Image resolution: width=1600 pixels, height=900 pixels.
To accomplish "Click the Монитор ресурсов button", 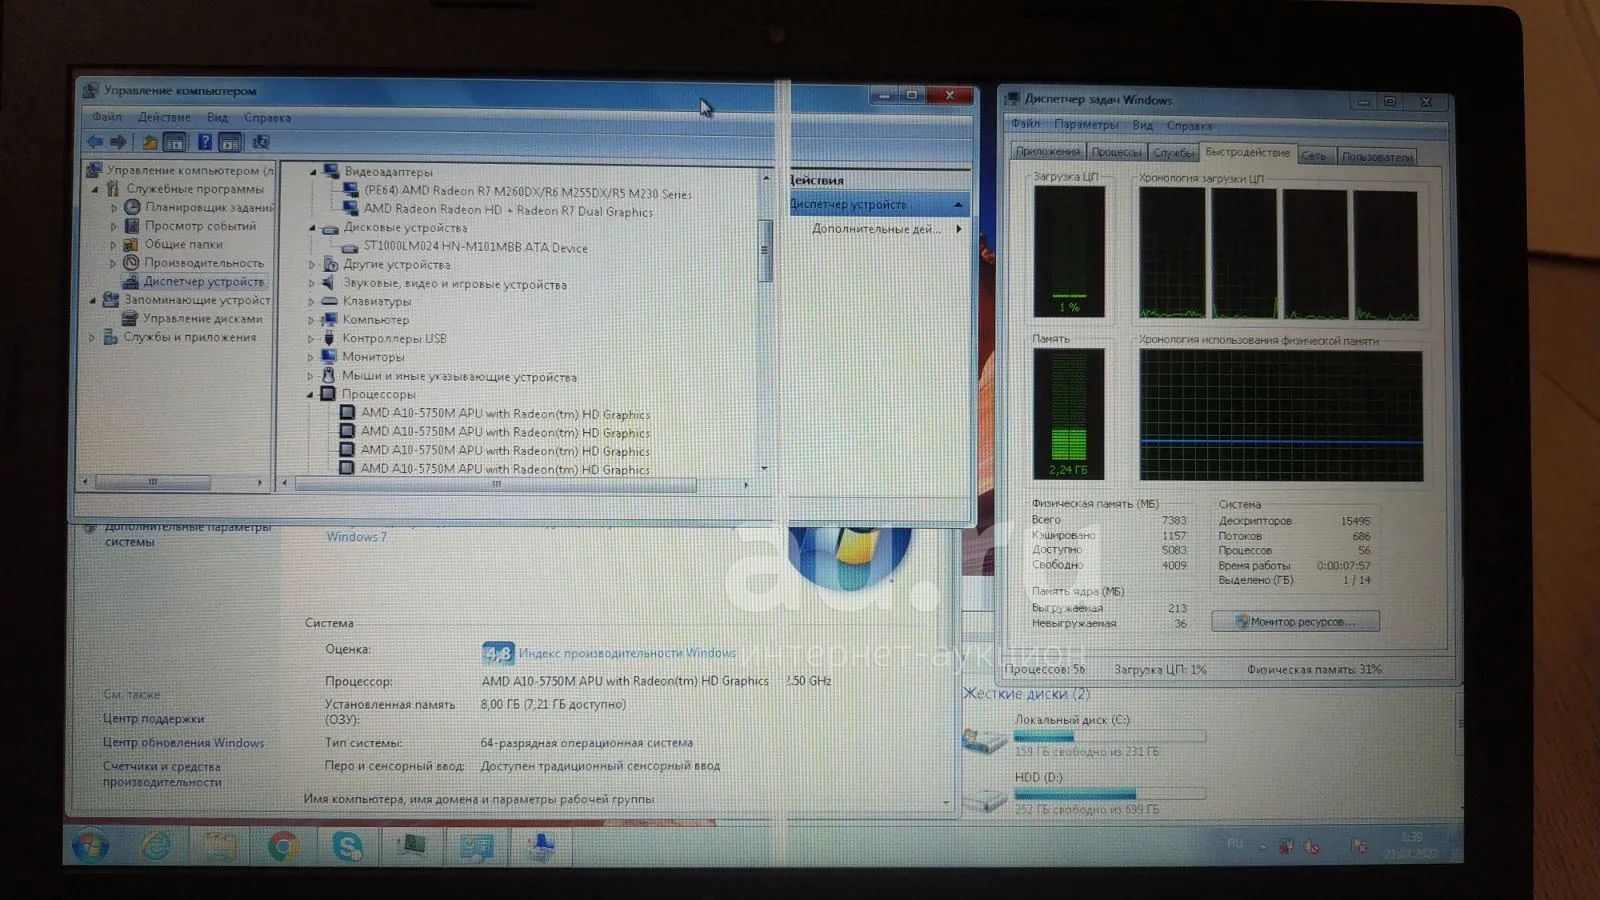I will point(1295,622).
